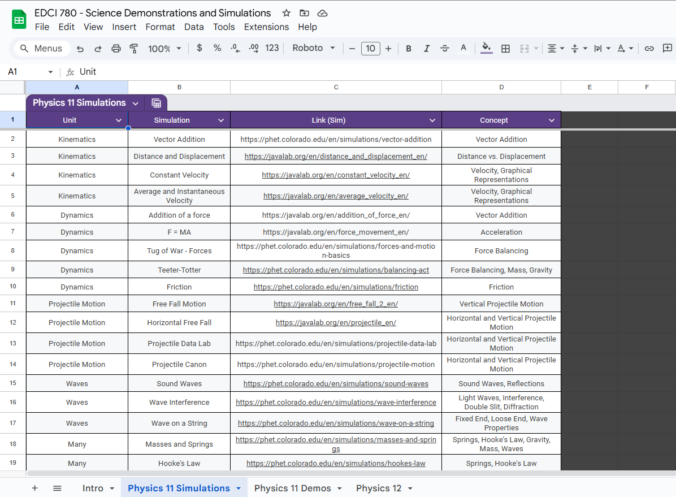Open text rotation dropdown
This screenshot has height=497, width=676.
pyautogui.click(x=625, y=49)
